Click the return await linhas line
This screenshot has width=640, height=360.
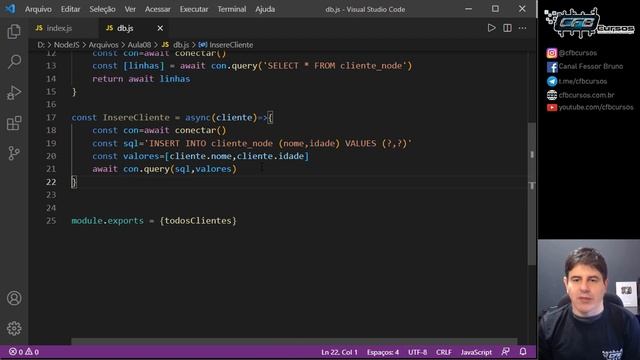click(x=141, y=79)
